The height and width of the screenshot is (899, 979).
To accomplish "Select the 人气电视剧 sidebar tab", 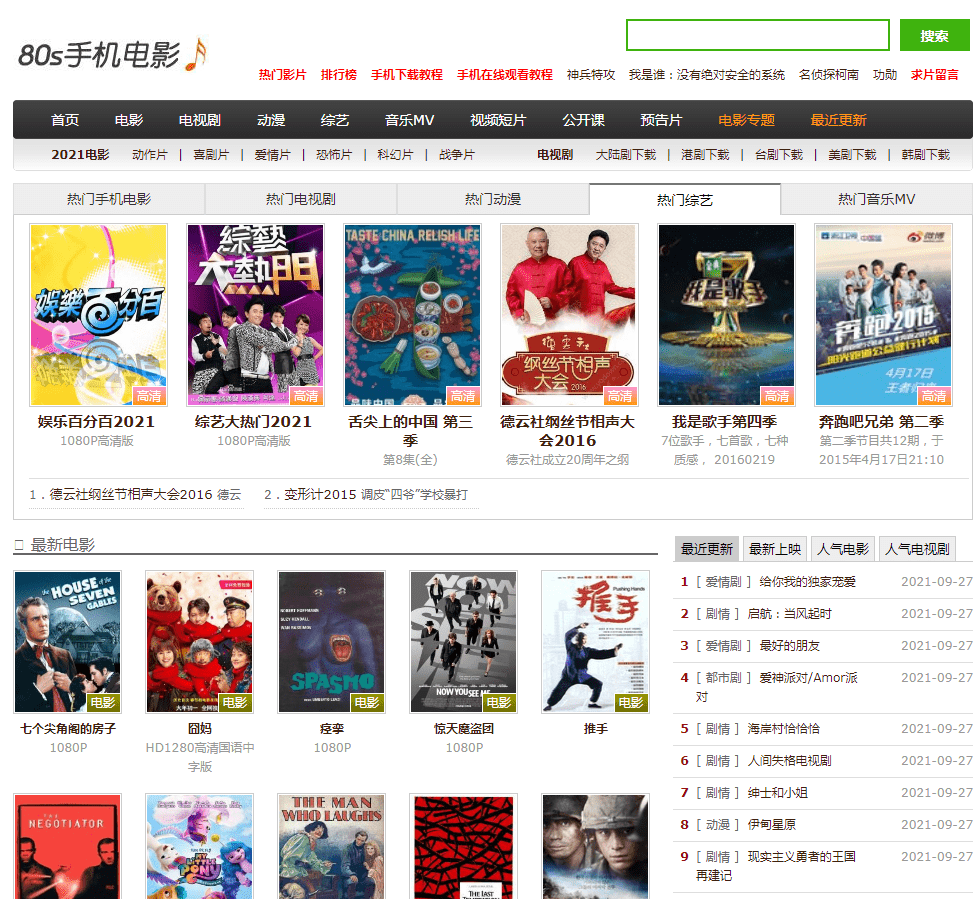I will coord(917,549).
